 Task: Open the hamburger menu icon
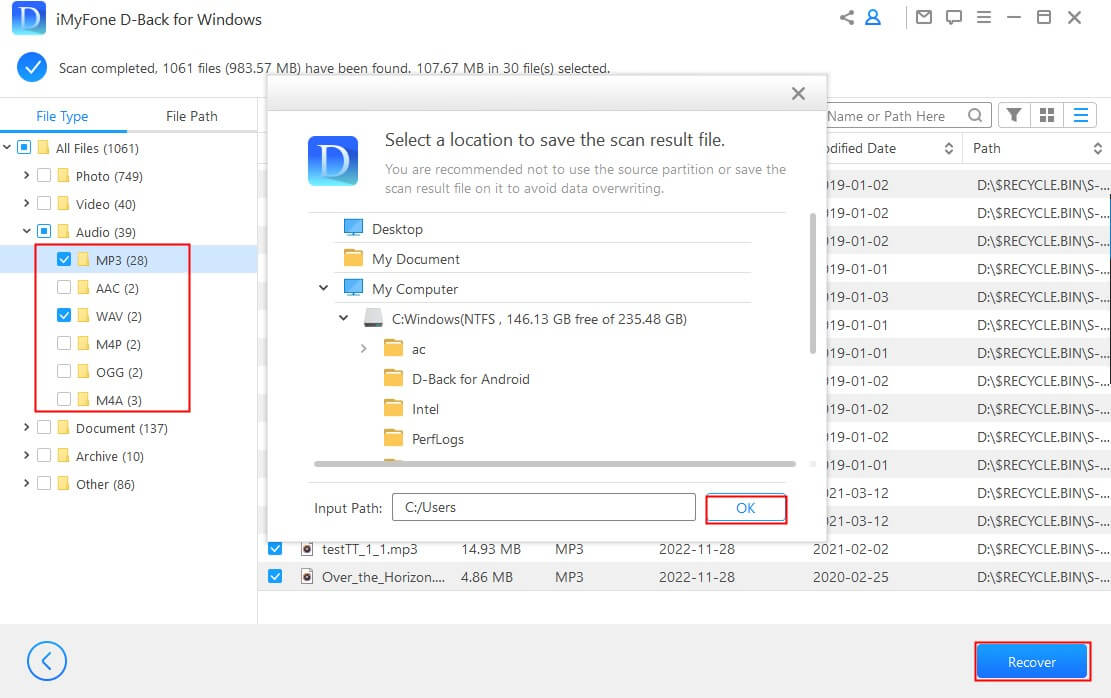pos(984,17)
